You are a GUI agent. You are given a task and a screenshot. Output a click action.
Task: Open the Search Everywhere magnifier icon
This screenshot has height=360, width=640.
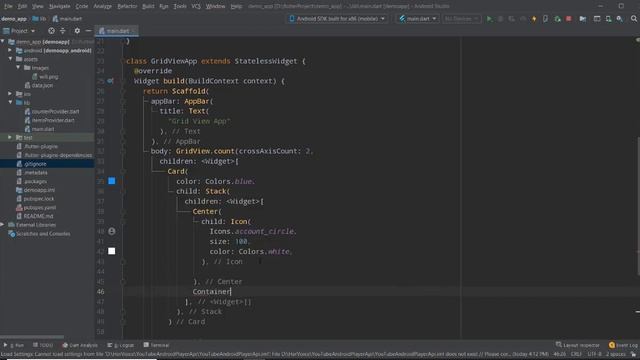pyautogui.click(x=634, y=19)
